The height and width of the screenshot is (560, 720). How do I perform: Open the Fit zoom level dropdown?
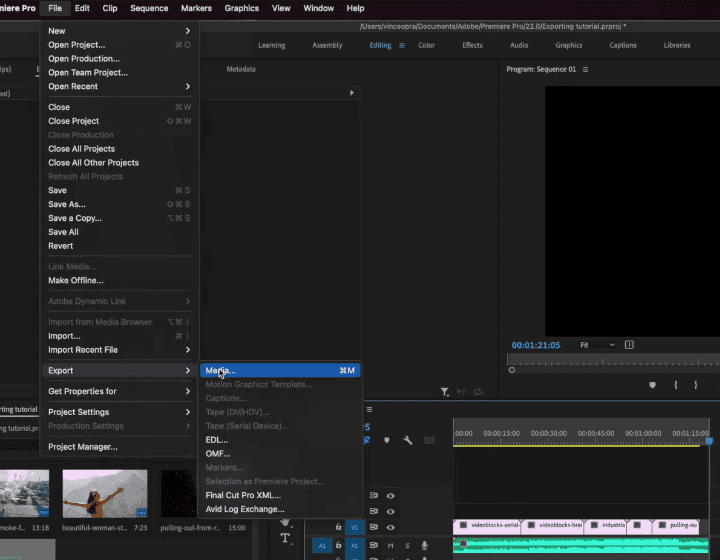click(x=597, y=345)
